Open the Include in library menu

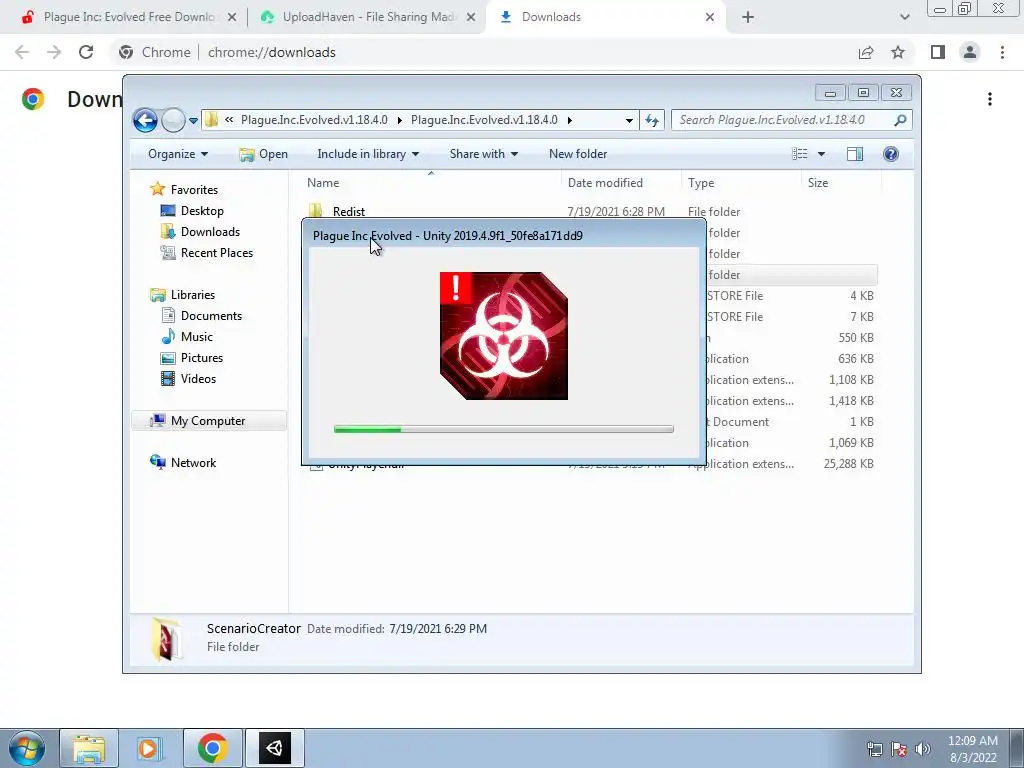pyautogui.click(x=368, y=154)
